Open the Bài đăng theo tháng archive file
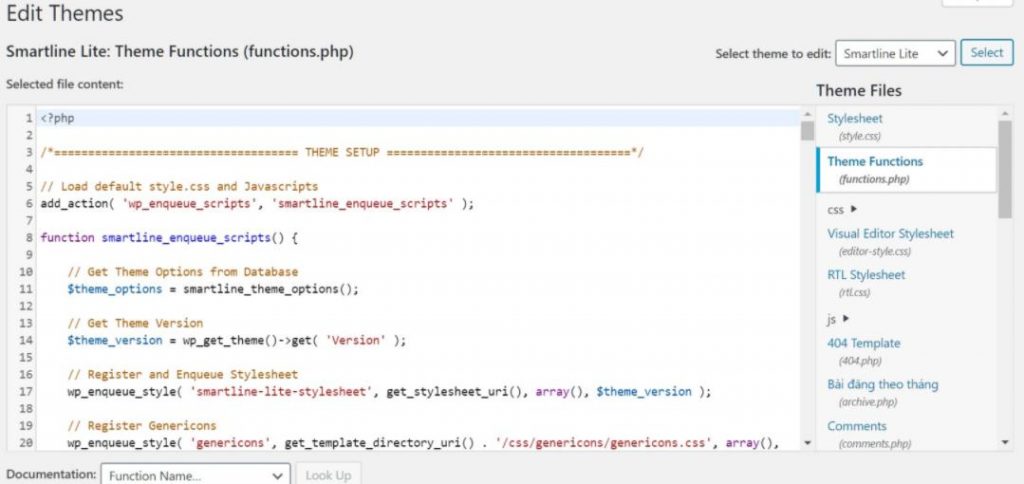Image resolution: width=1024 pixels, height=484 pixels. (882, 385)
